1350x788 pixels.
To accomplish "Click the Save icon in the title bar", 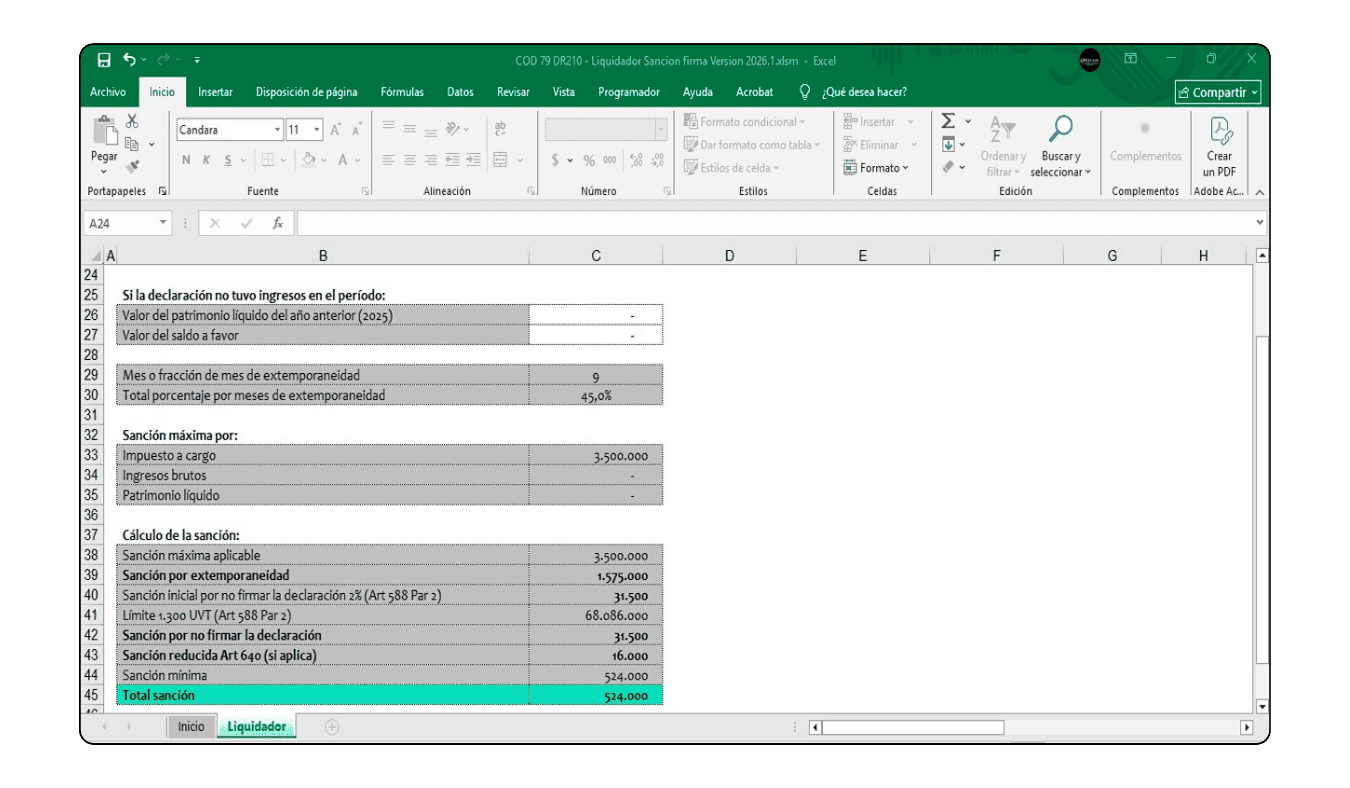I will pyautogui.click(x=104, y=60).
